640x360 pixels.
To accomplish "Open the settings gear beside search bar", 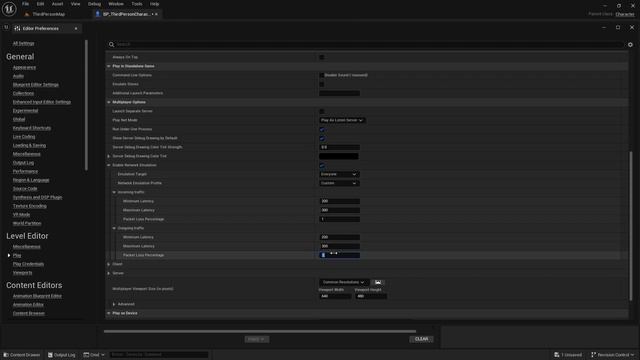I will coord(630,44).
